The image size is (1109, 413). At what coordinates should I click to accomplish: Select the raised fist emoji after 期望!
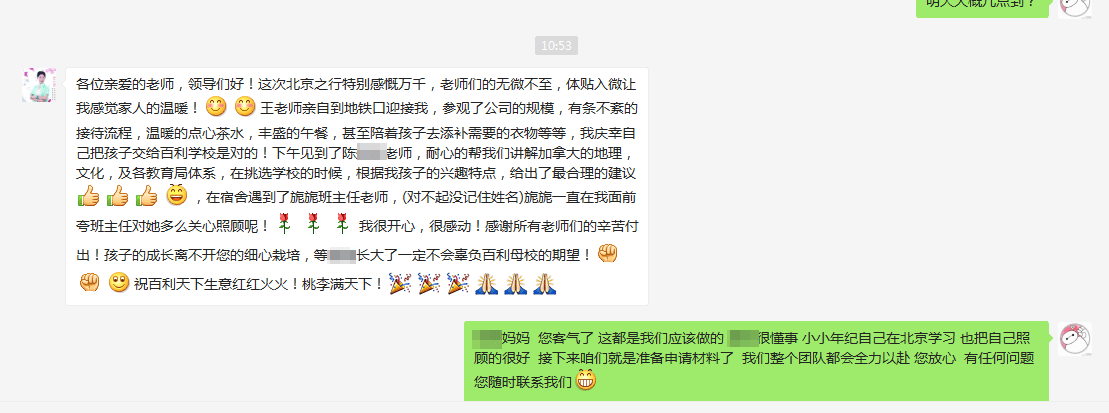tap(608, 254)
